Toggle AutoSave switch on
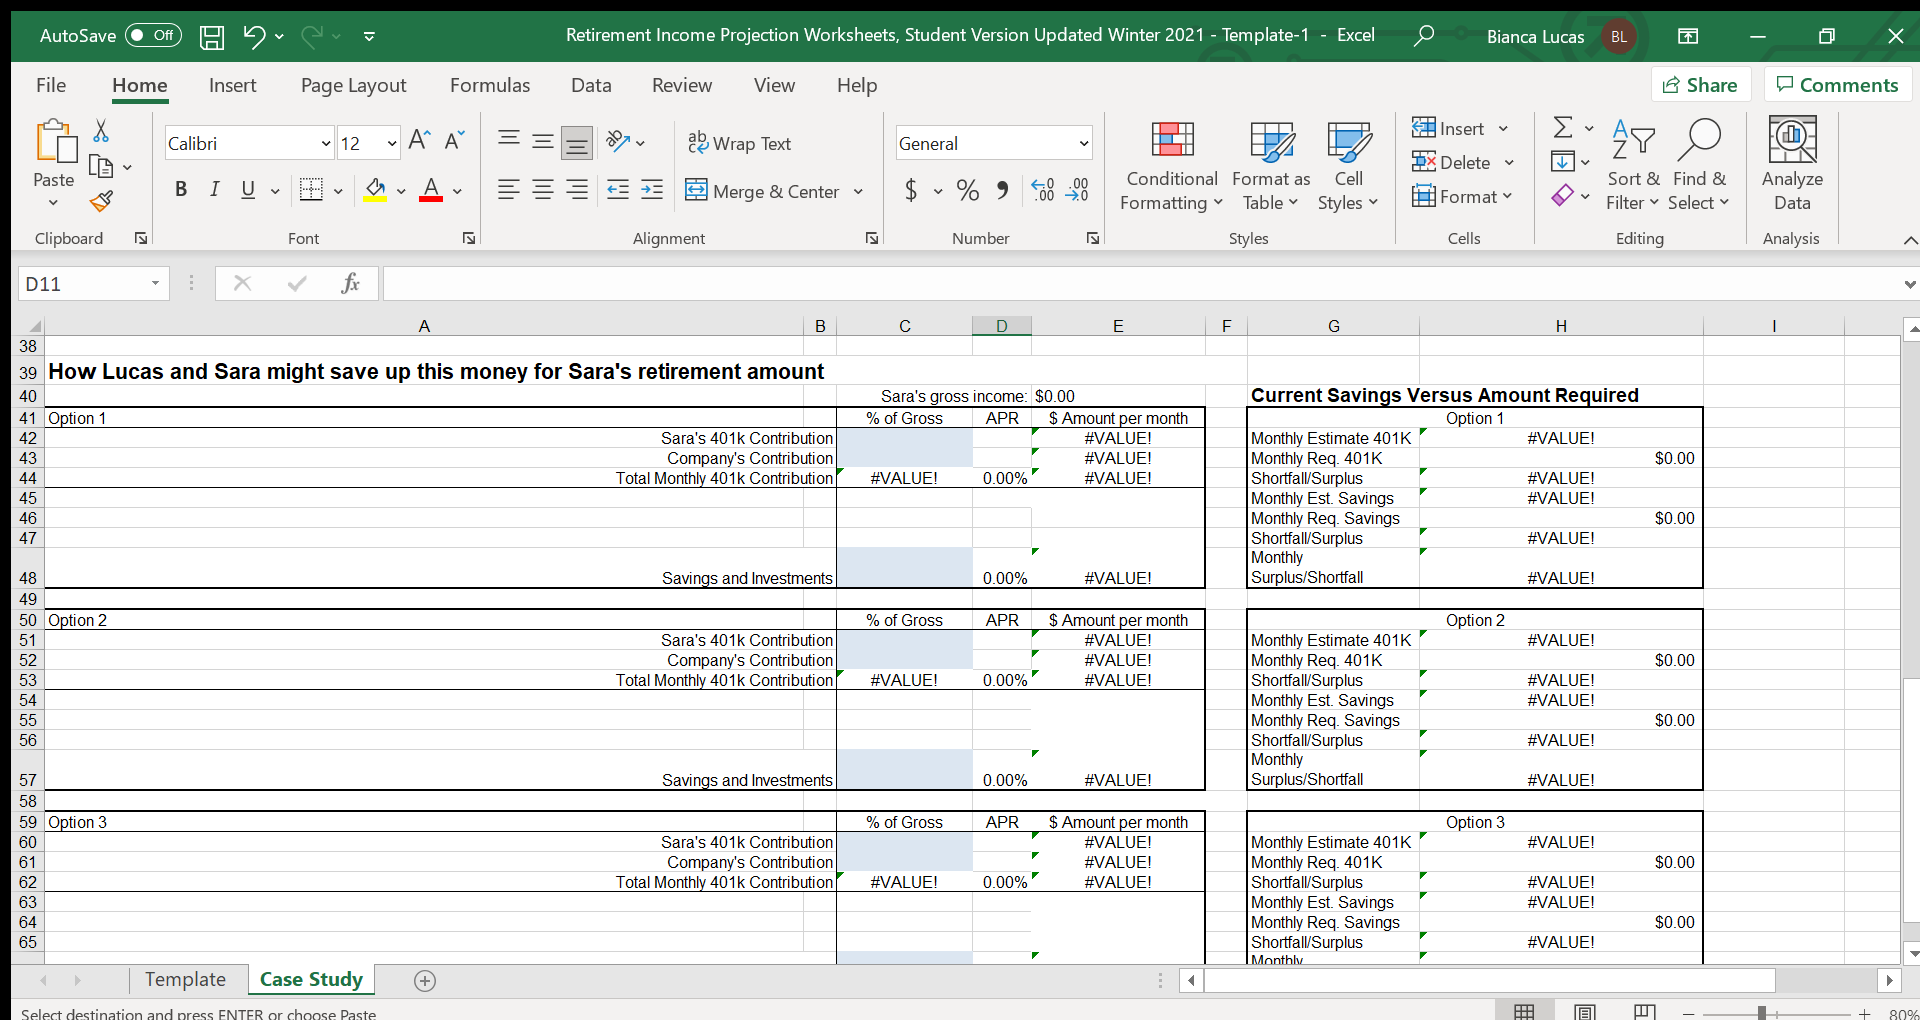 (153, 36)
